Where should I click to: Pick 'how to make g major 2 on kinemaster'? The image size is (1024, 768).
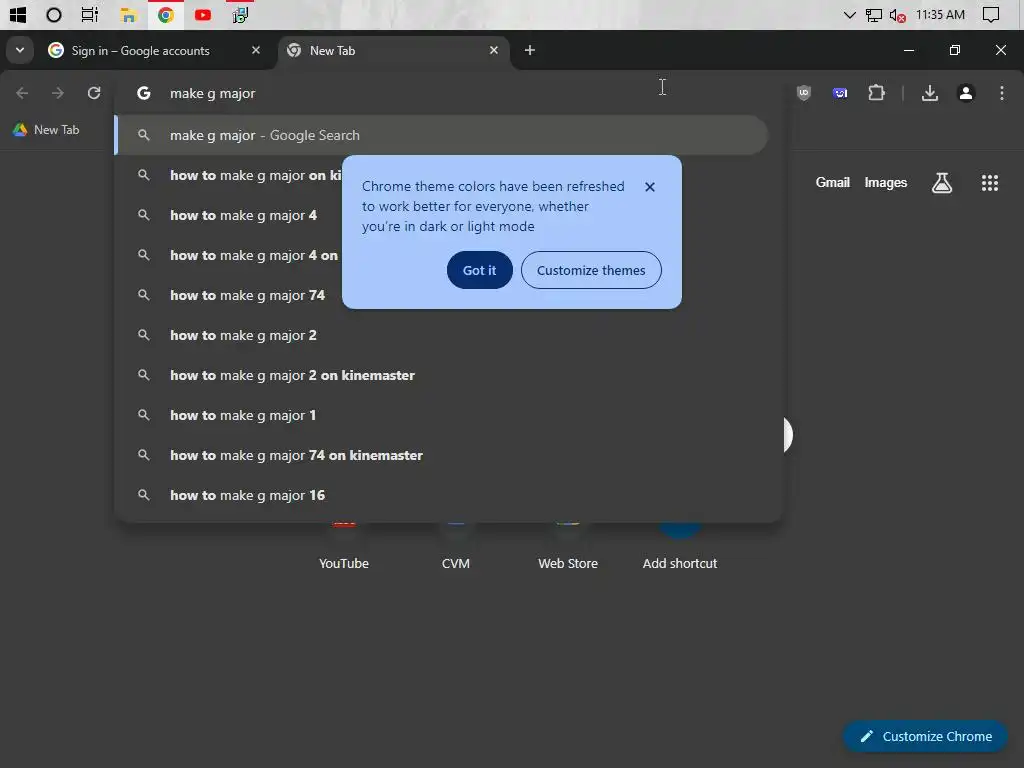click(x=448, y=376)
